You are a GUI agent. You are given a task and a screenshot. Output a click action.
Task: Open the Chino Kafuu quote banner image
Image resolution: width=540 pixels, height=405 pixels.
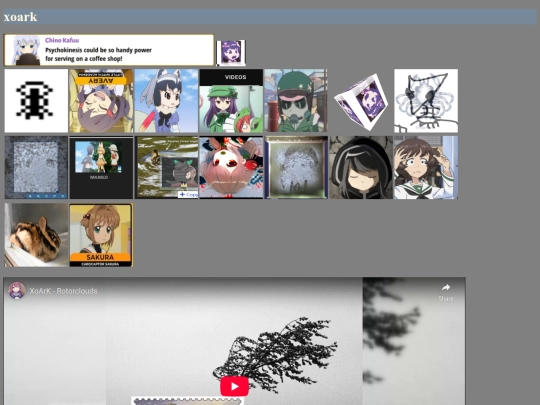[x=109, y=50]
